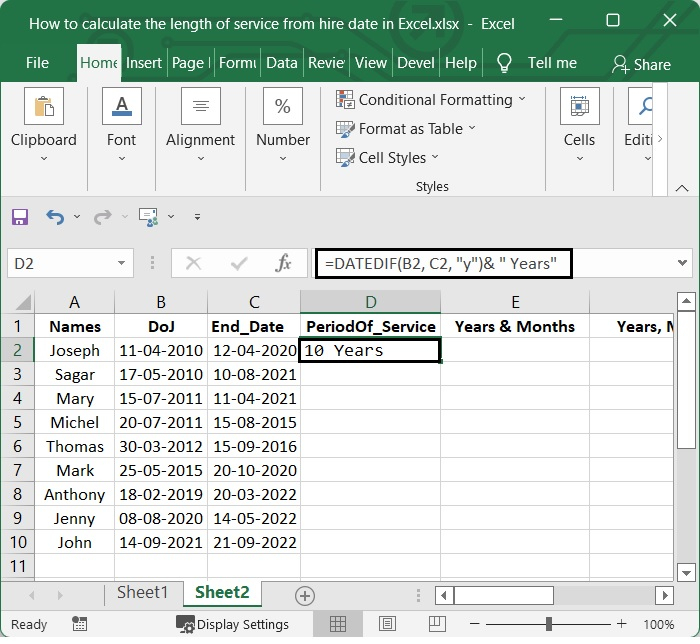Open the Clipboard paste icon group
Screen dimensions: 700x644
pos(44,106)
